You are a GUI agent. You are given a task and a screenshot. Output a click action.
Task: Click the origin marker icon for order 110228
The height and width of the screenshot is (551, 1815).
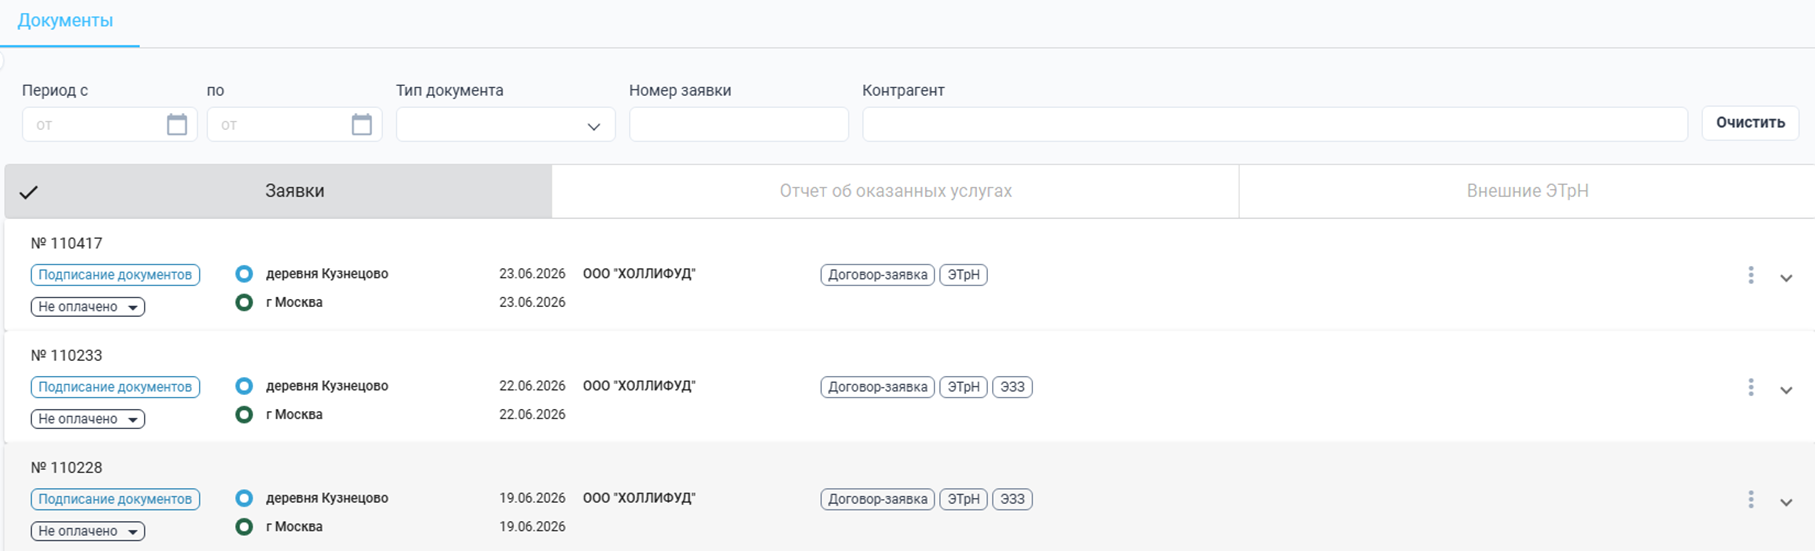click(244, 498)
